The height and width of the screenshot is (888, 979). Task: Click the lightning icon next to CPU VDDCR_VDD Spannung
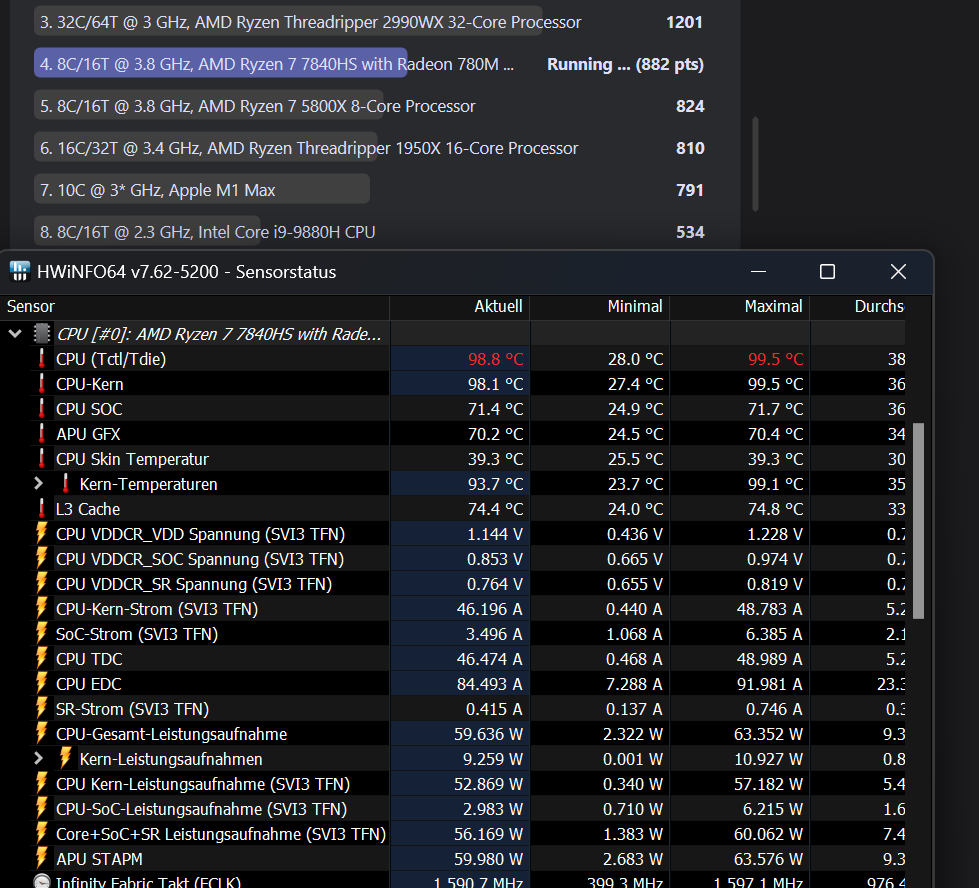point(43,534)
